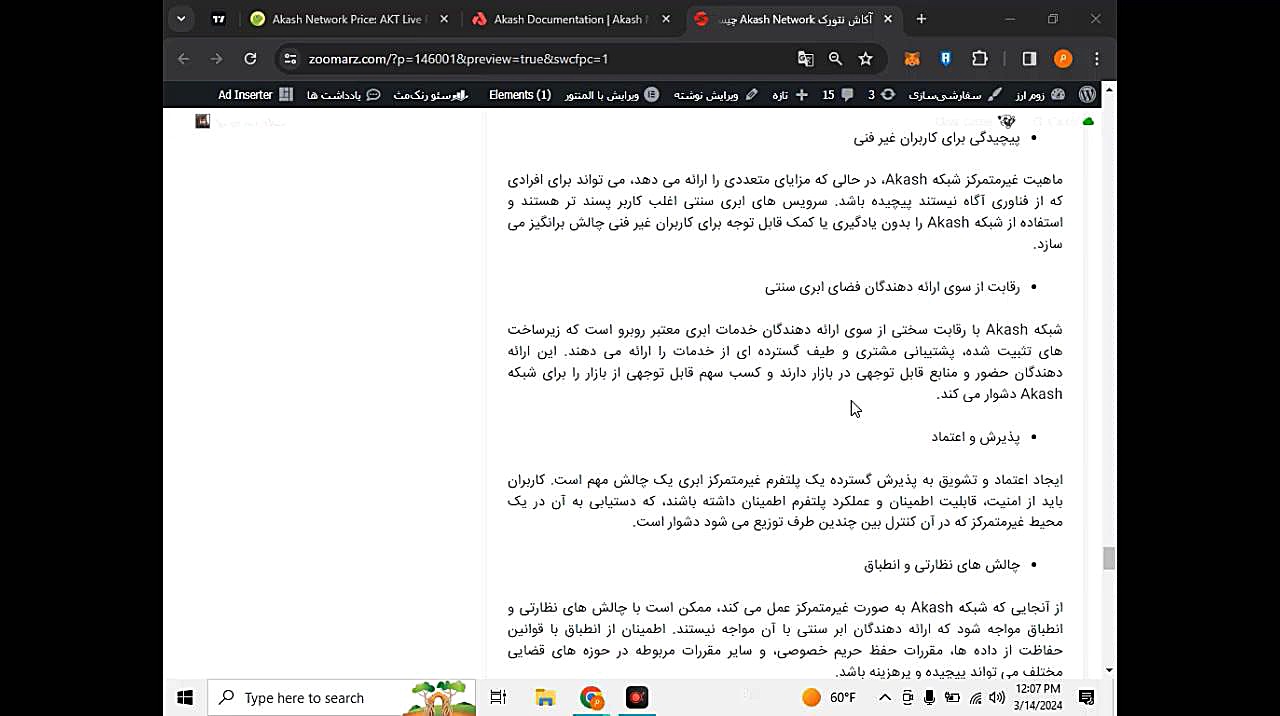
Task: Click ویرایش نوشته edit post
Action: tap(715, 95)
